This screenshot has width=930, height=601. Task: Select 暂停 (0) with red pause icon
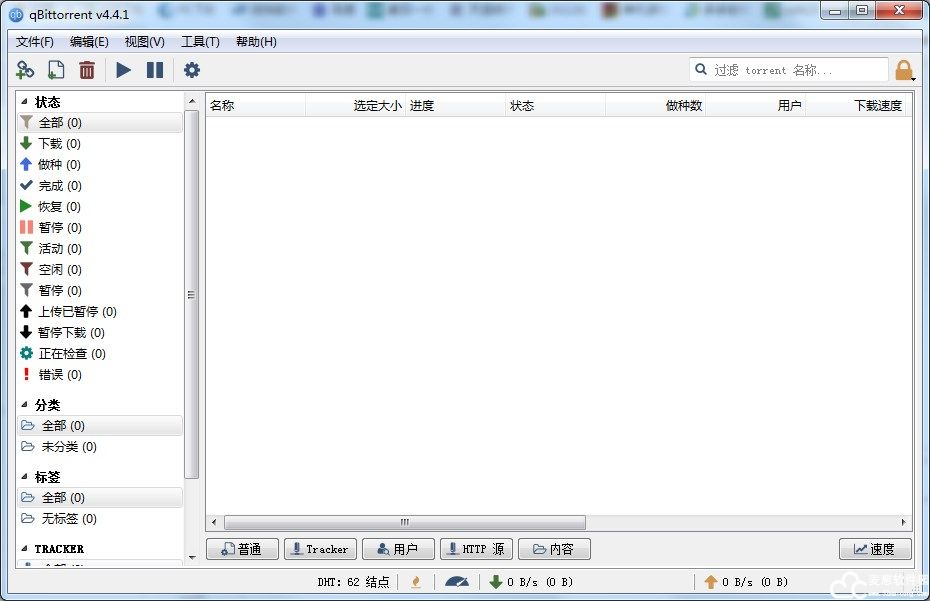pyautogui.click(x=100, y=227)
